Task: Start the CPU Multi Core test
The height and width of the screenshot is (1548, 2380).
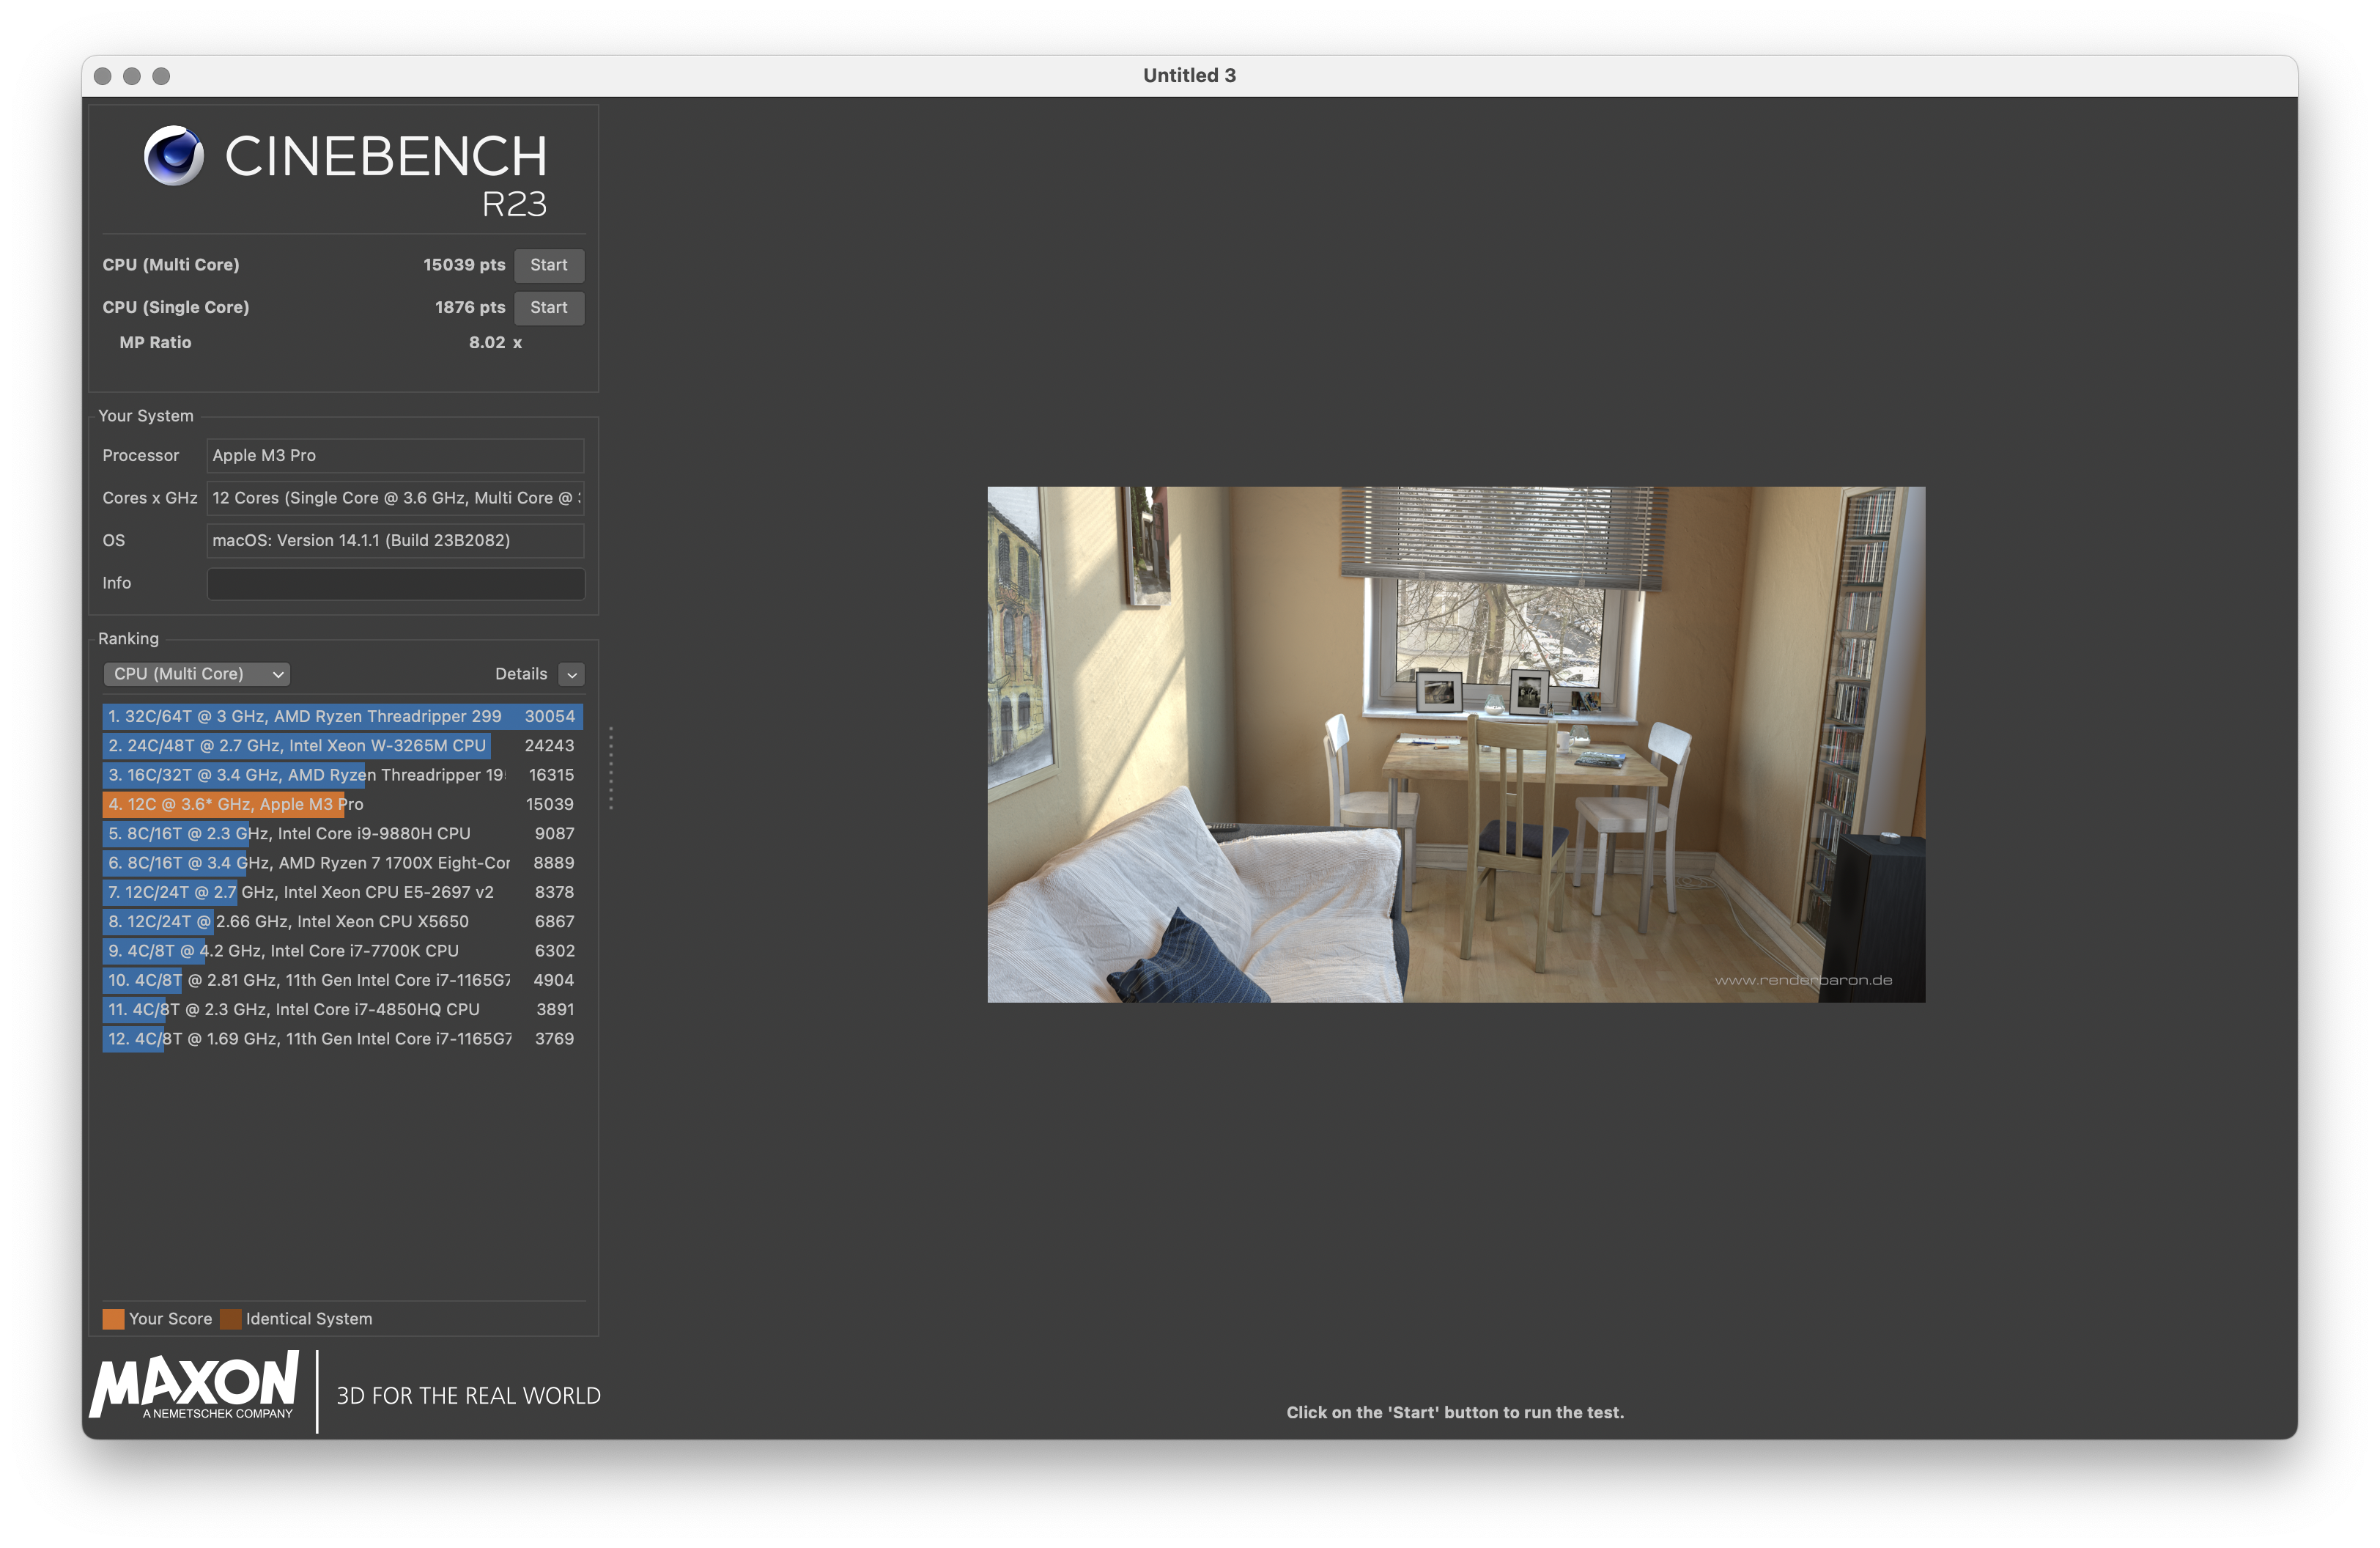Action: coord(548,265)
